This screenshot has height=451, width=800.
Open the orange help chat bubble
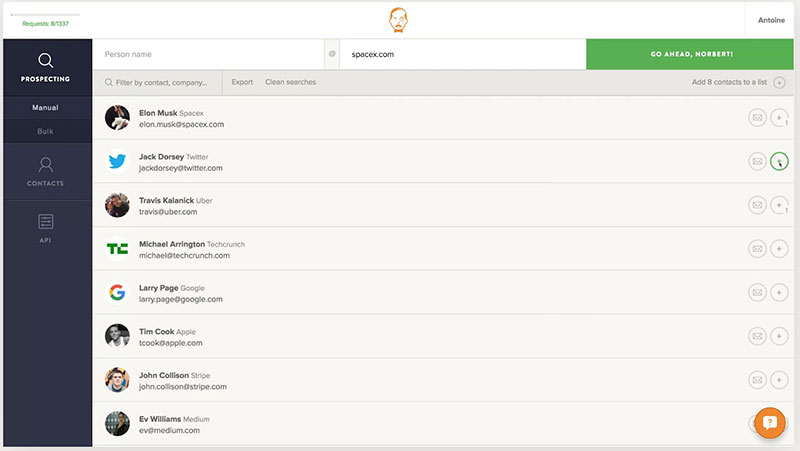(x=770, y=422)
